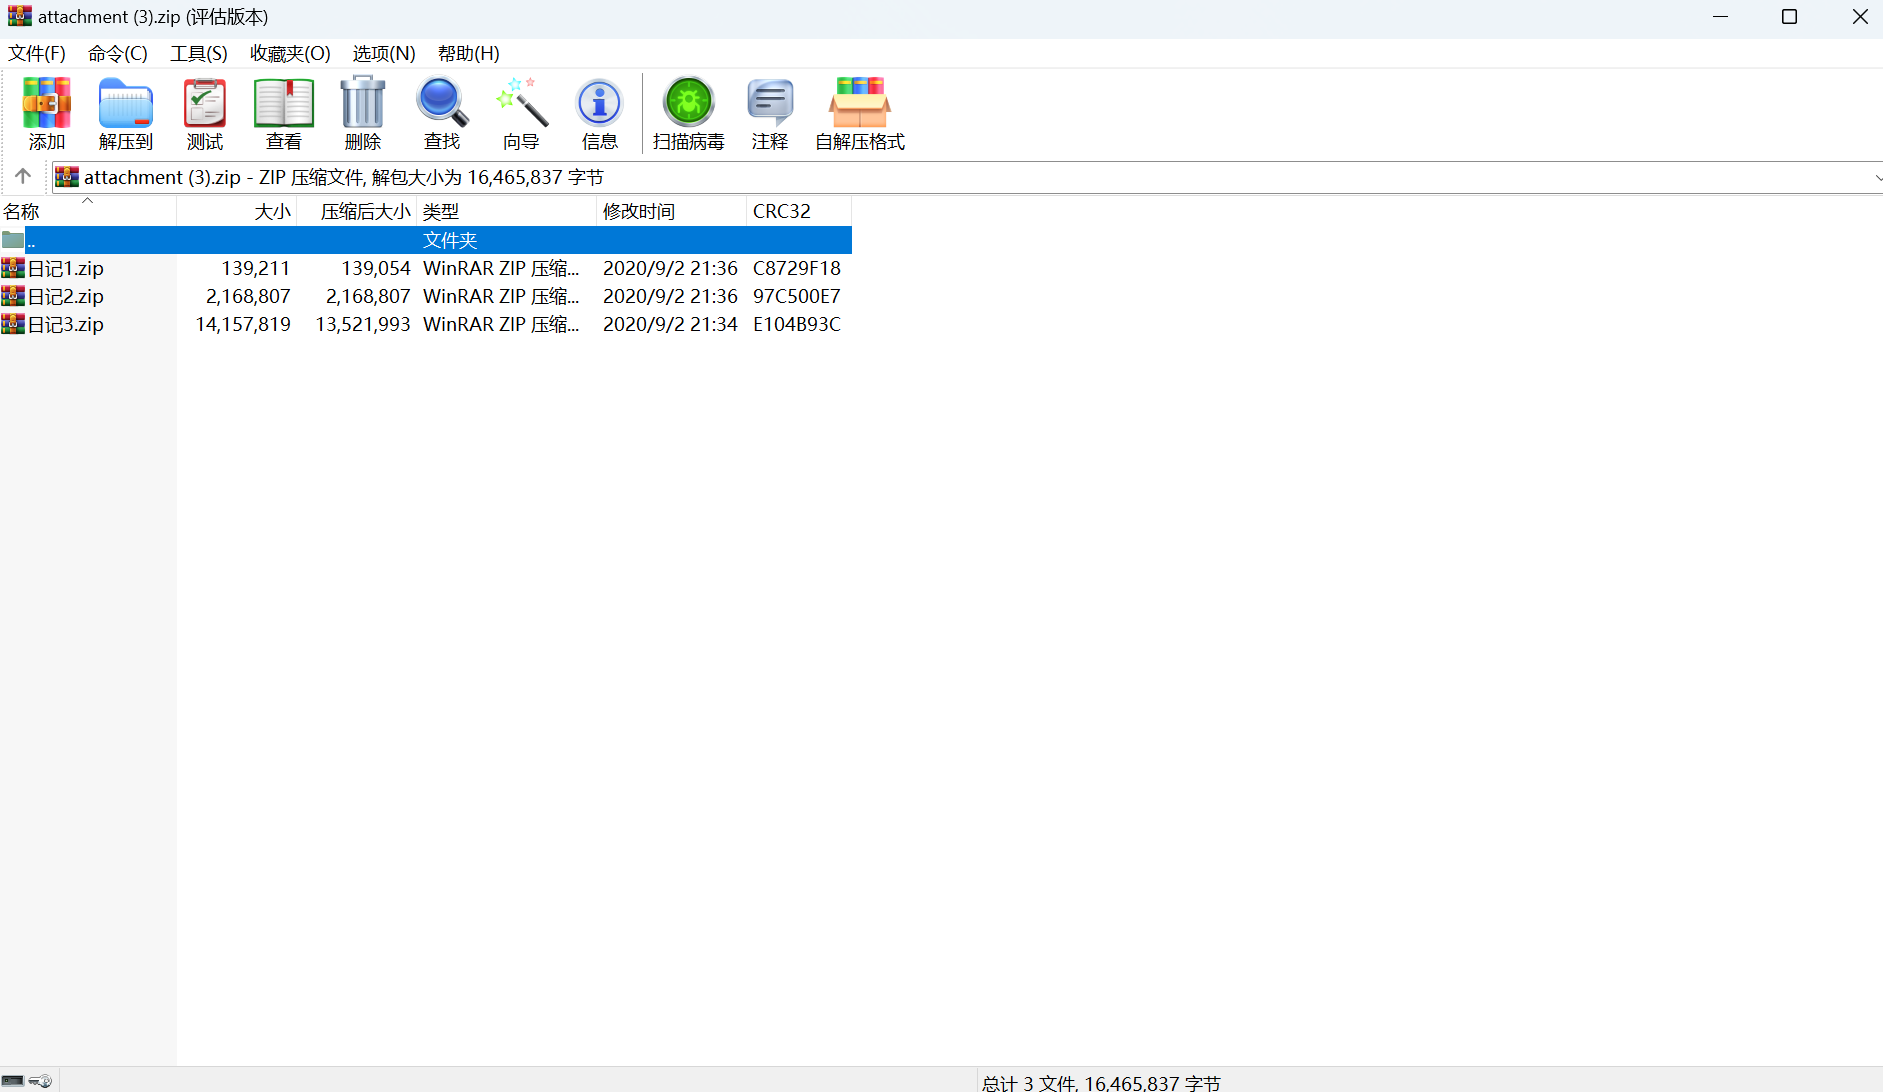Maximize the WinRAR window
This screenshot has width=1883, height=1092.
click(1790, 17)
